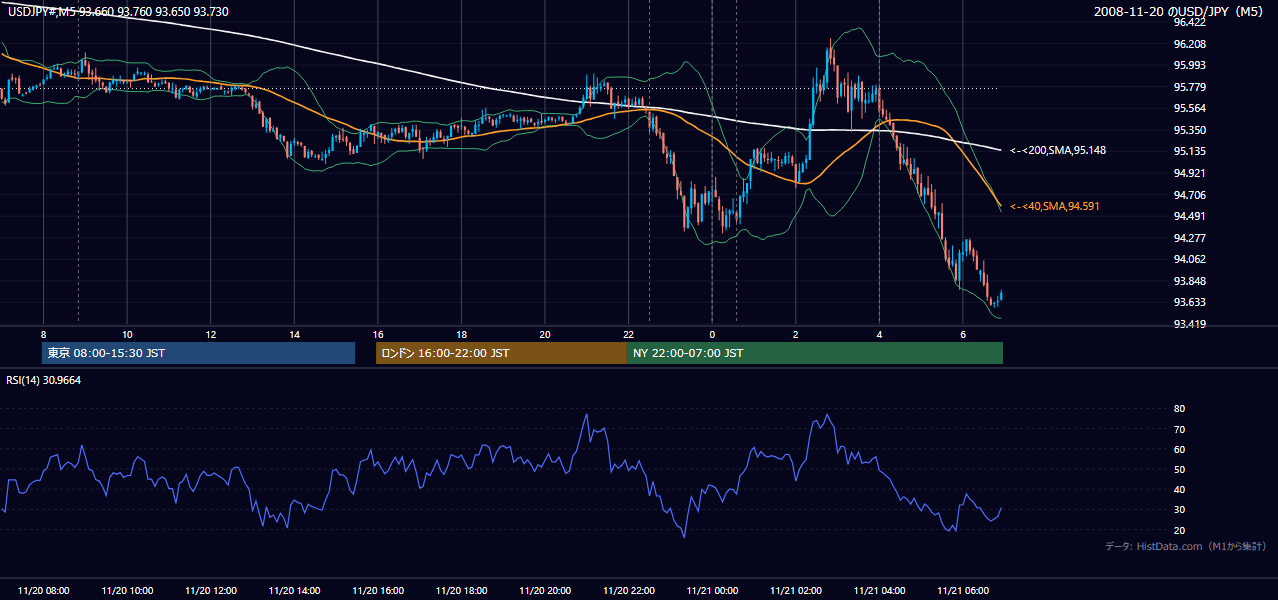The width and height of the screenshot is (1278, 600).
Task: Click hour tick 22 under price chart
Action: click(628, 334)
